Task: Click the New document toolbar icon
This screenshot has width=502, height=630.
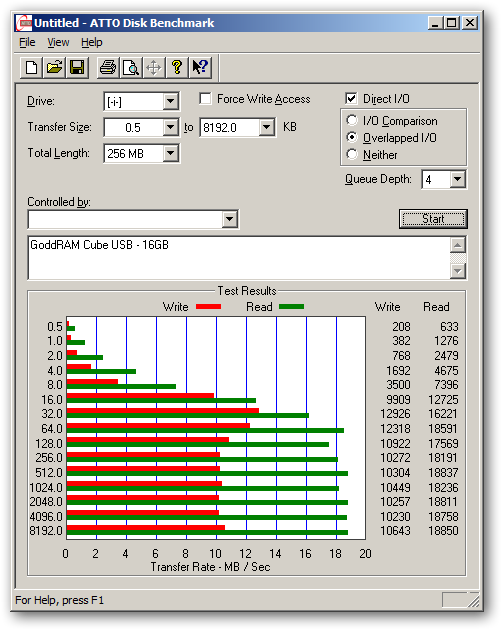Action: click(31, 67)
